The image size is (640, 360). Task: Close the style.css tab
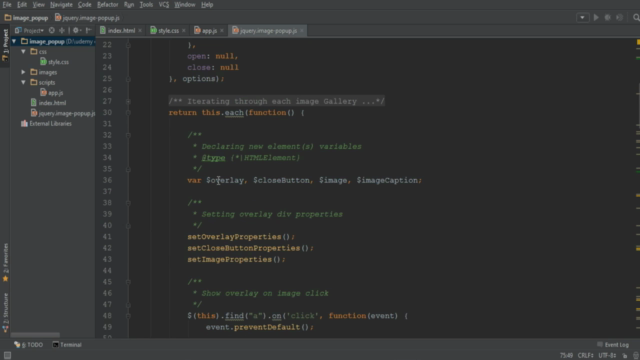point(184,31)
